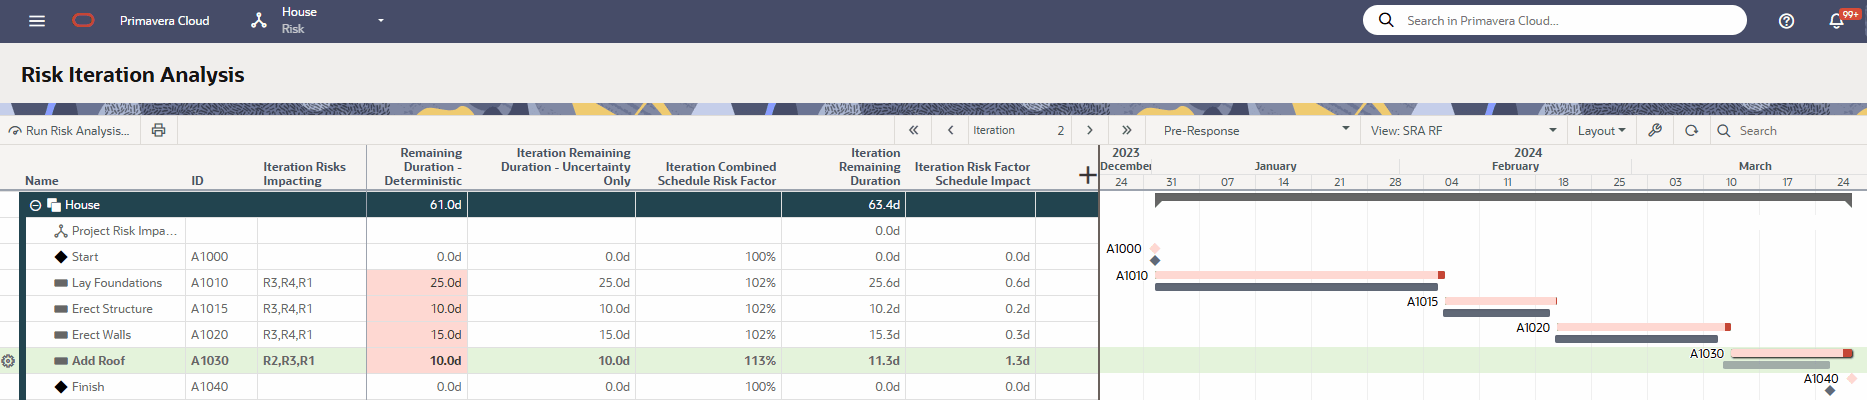Screen dimensions: 1867x400
Task: Click the Search in Primavera Cloud field
Action: (x=1555, y=20)
